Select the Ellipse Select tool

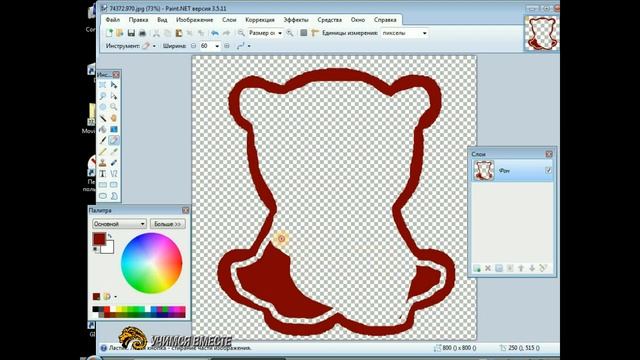(x=102, y=107)
